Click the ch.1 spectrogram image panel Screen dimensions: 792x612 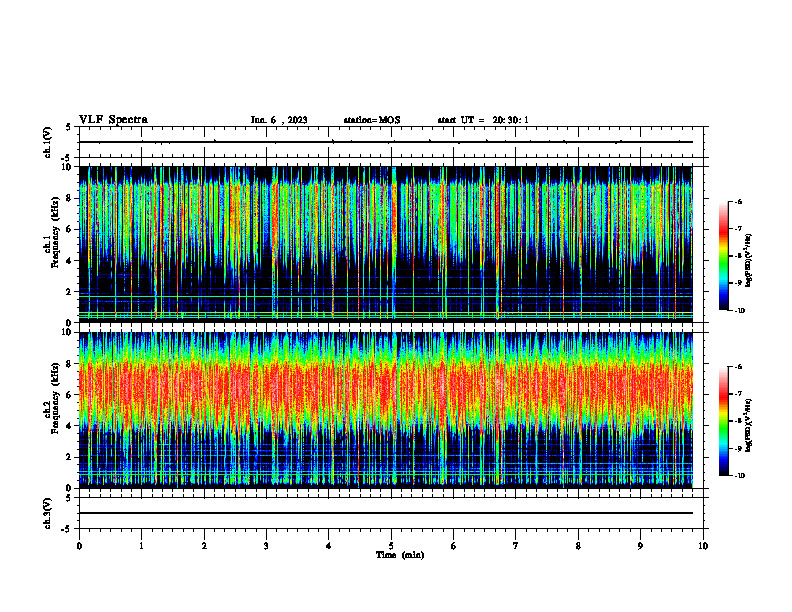coord(385,244)
